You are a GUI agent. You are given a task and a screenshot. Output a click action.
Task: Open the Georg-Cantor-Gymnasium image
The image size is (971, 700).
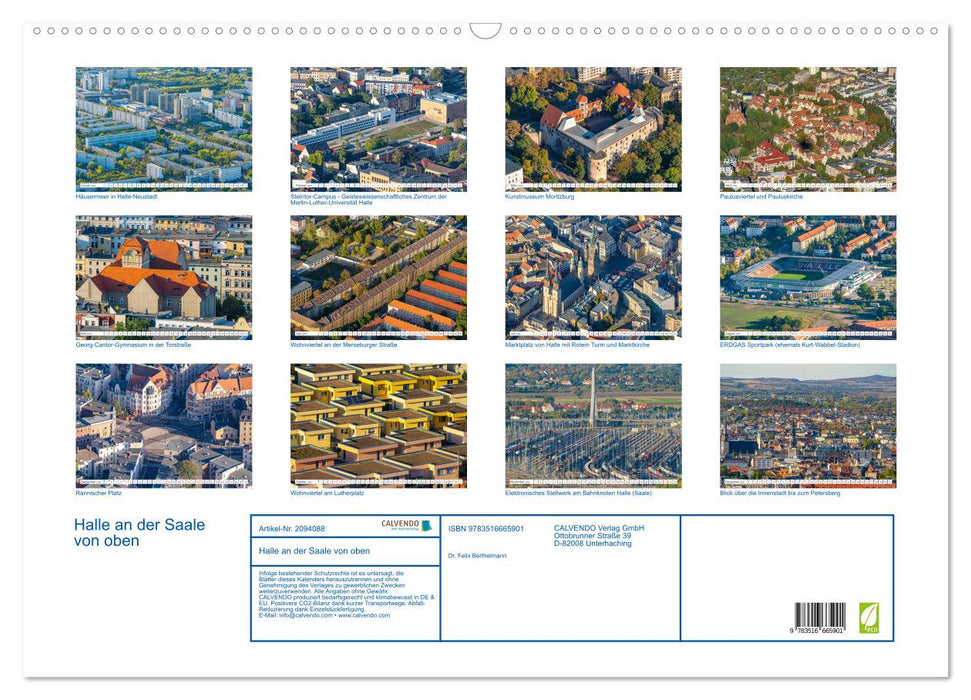click(x=162, y=278)
